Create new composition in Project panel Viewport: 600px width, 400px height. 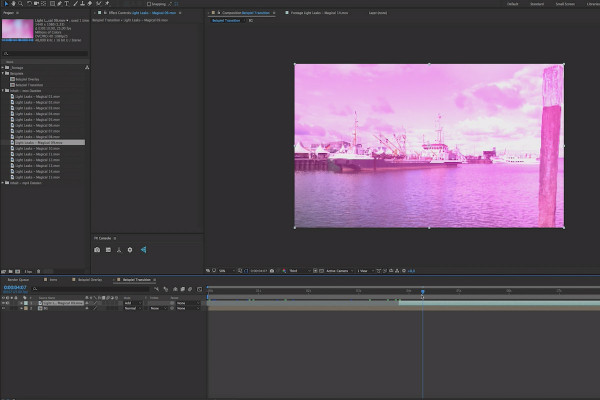click(17, 271)
